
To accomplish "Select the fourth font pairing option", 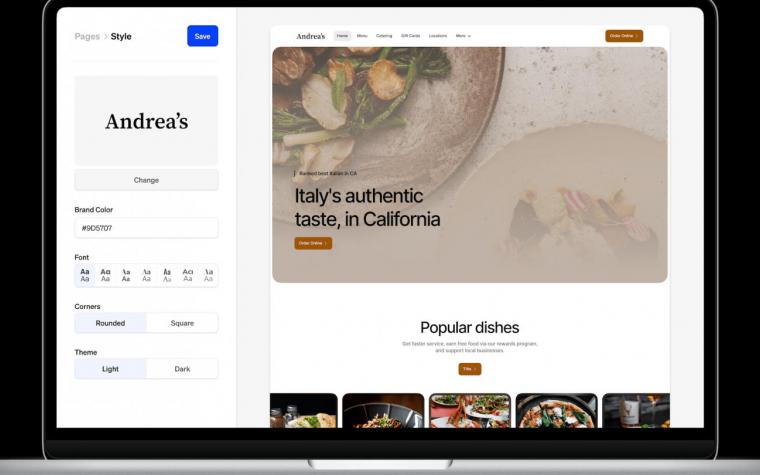I will click(x=146, y=275).
